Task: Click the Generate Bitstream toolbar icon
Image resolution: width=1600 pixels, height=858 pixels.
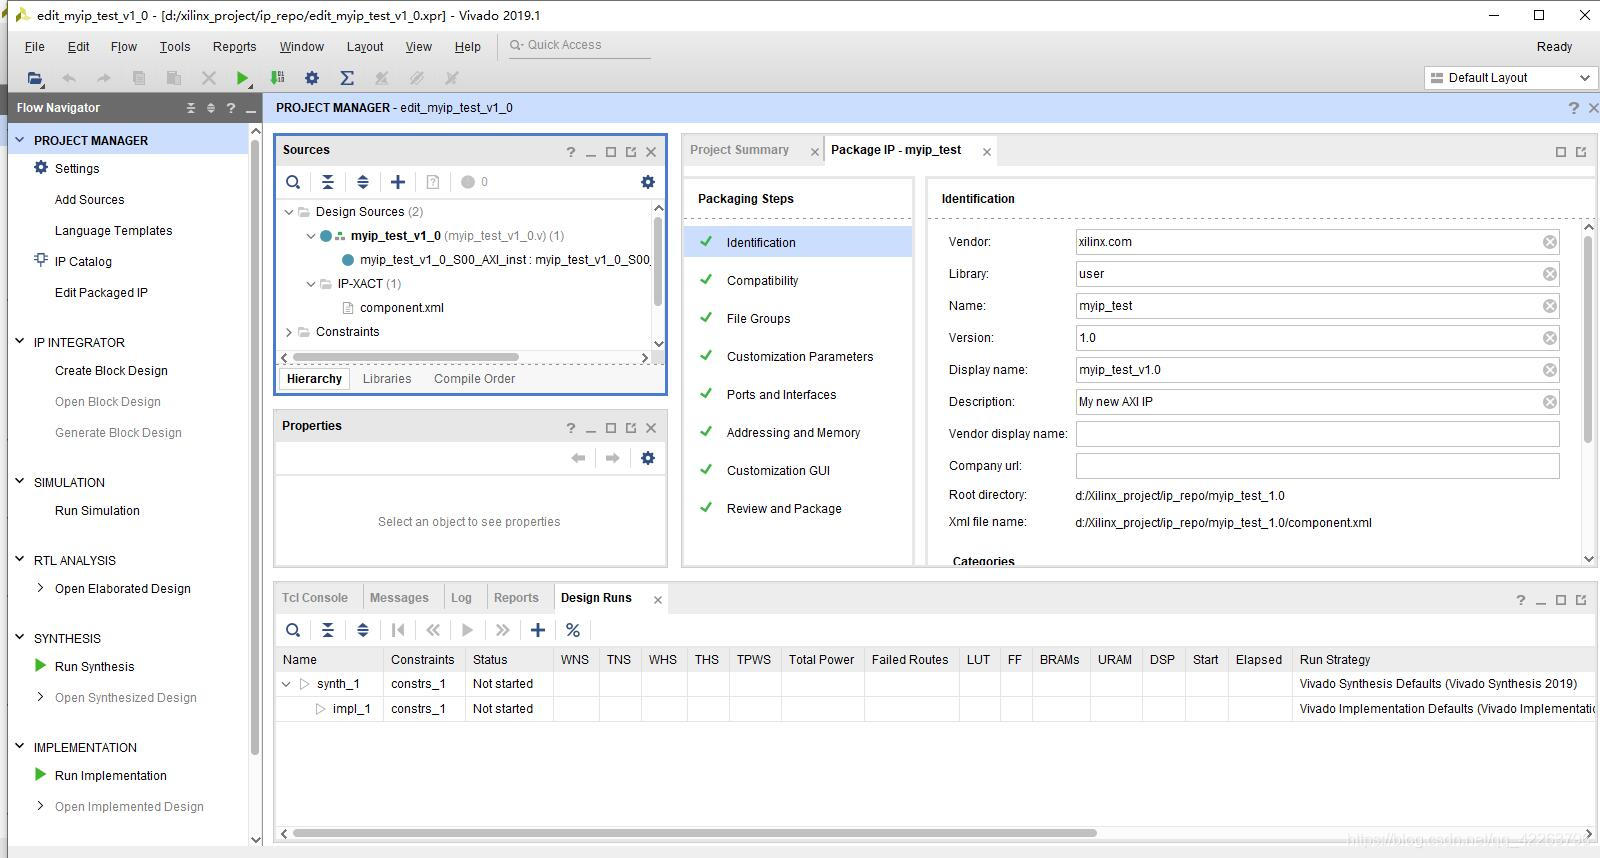Action: [x=278, y=78]
